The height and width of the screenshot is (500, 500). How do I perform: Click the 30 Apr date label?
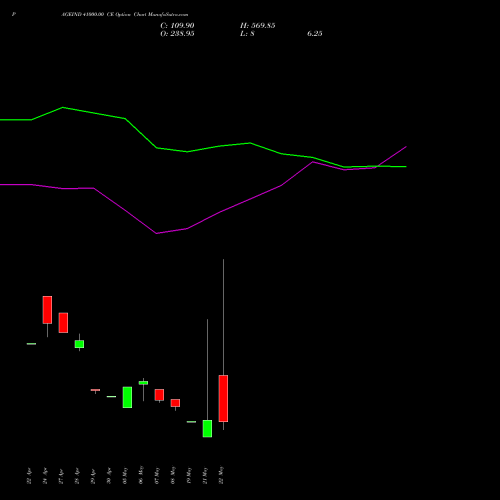[109, 476]
